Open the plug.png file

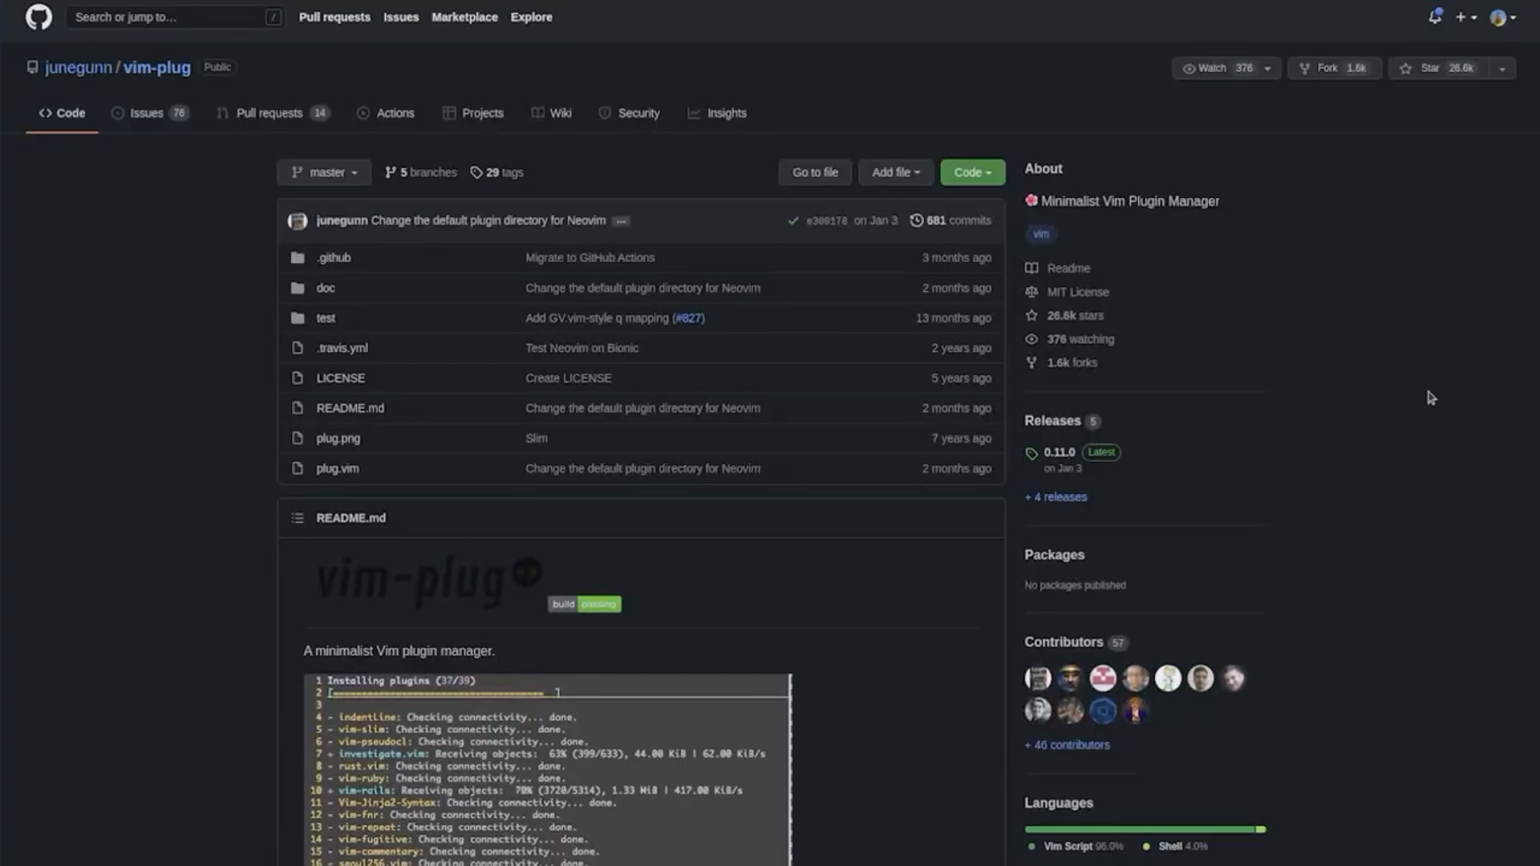(x=338, y=438)
